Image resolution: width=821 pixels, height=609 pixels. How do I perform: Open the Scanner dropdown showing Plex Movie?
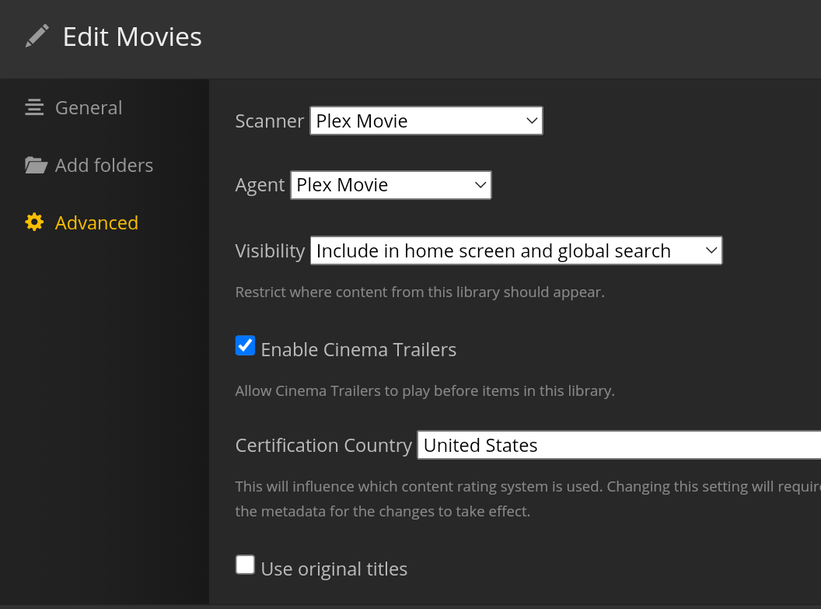point(426,121)
